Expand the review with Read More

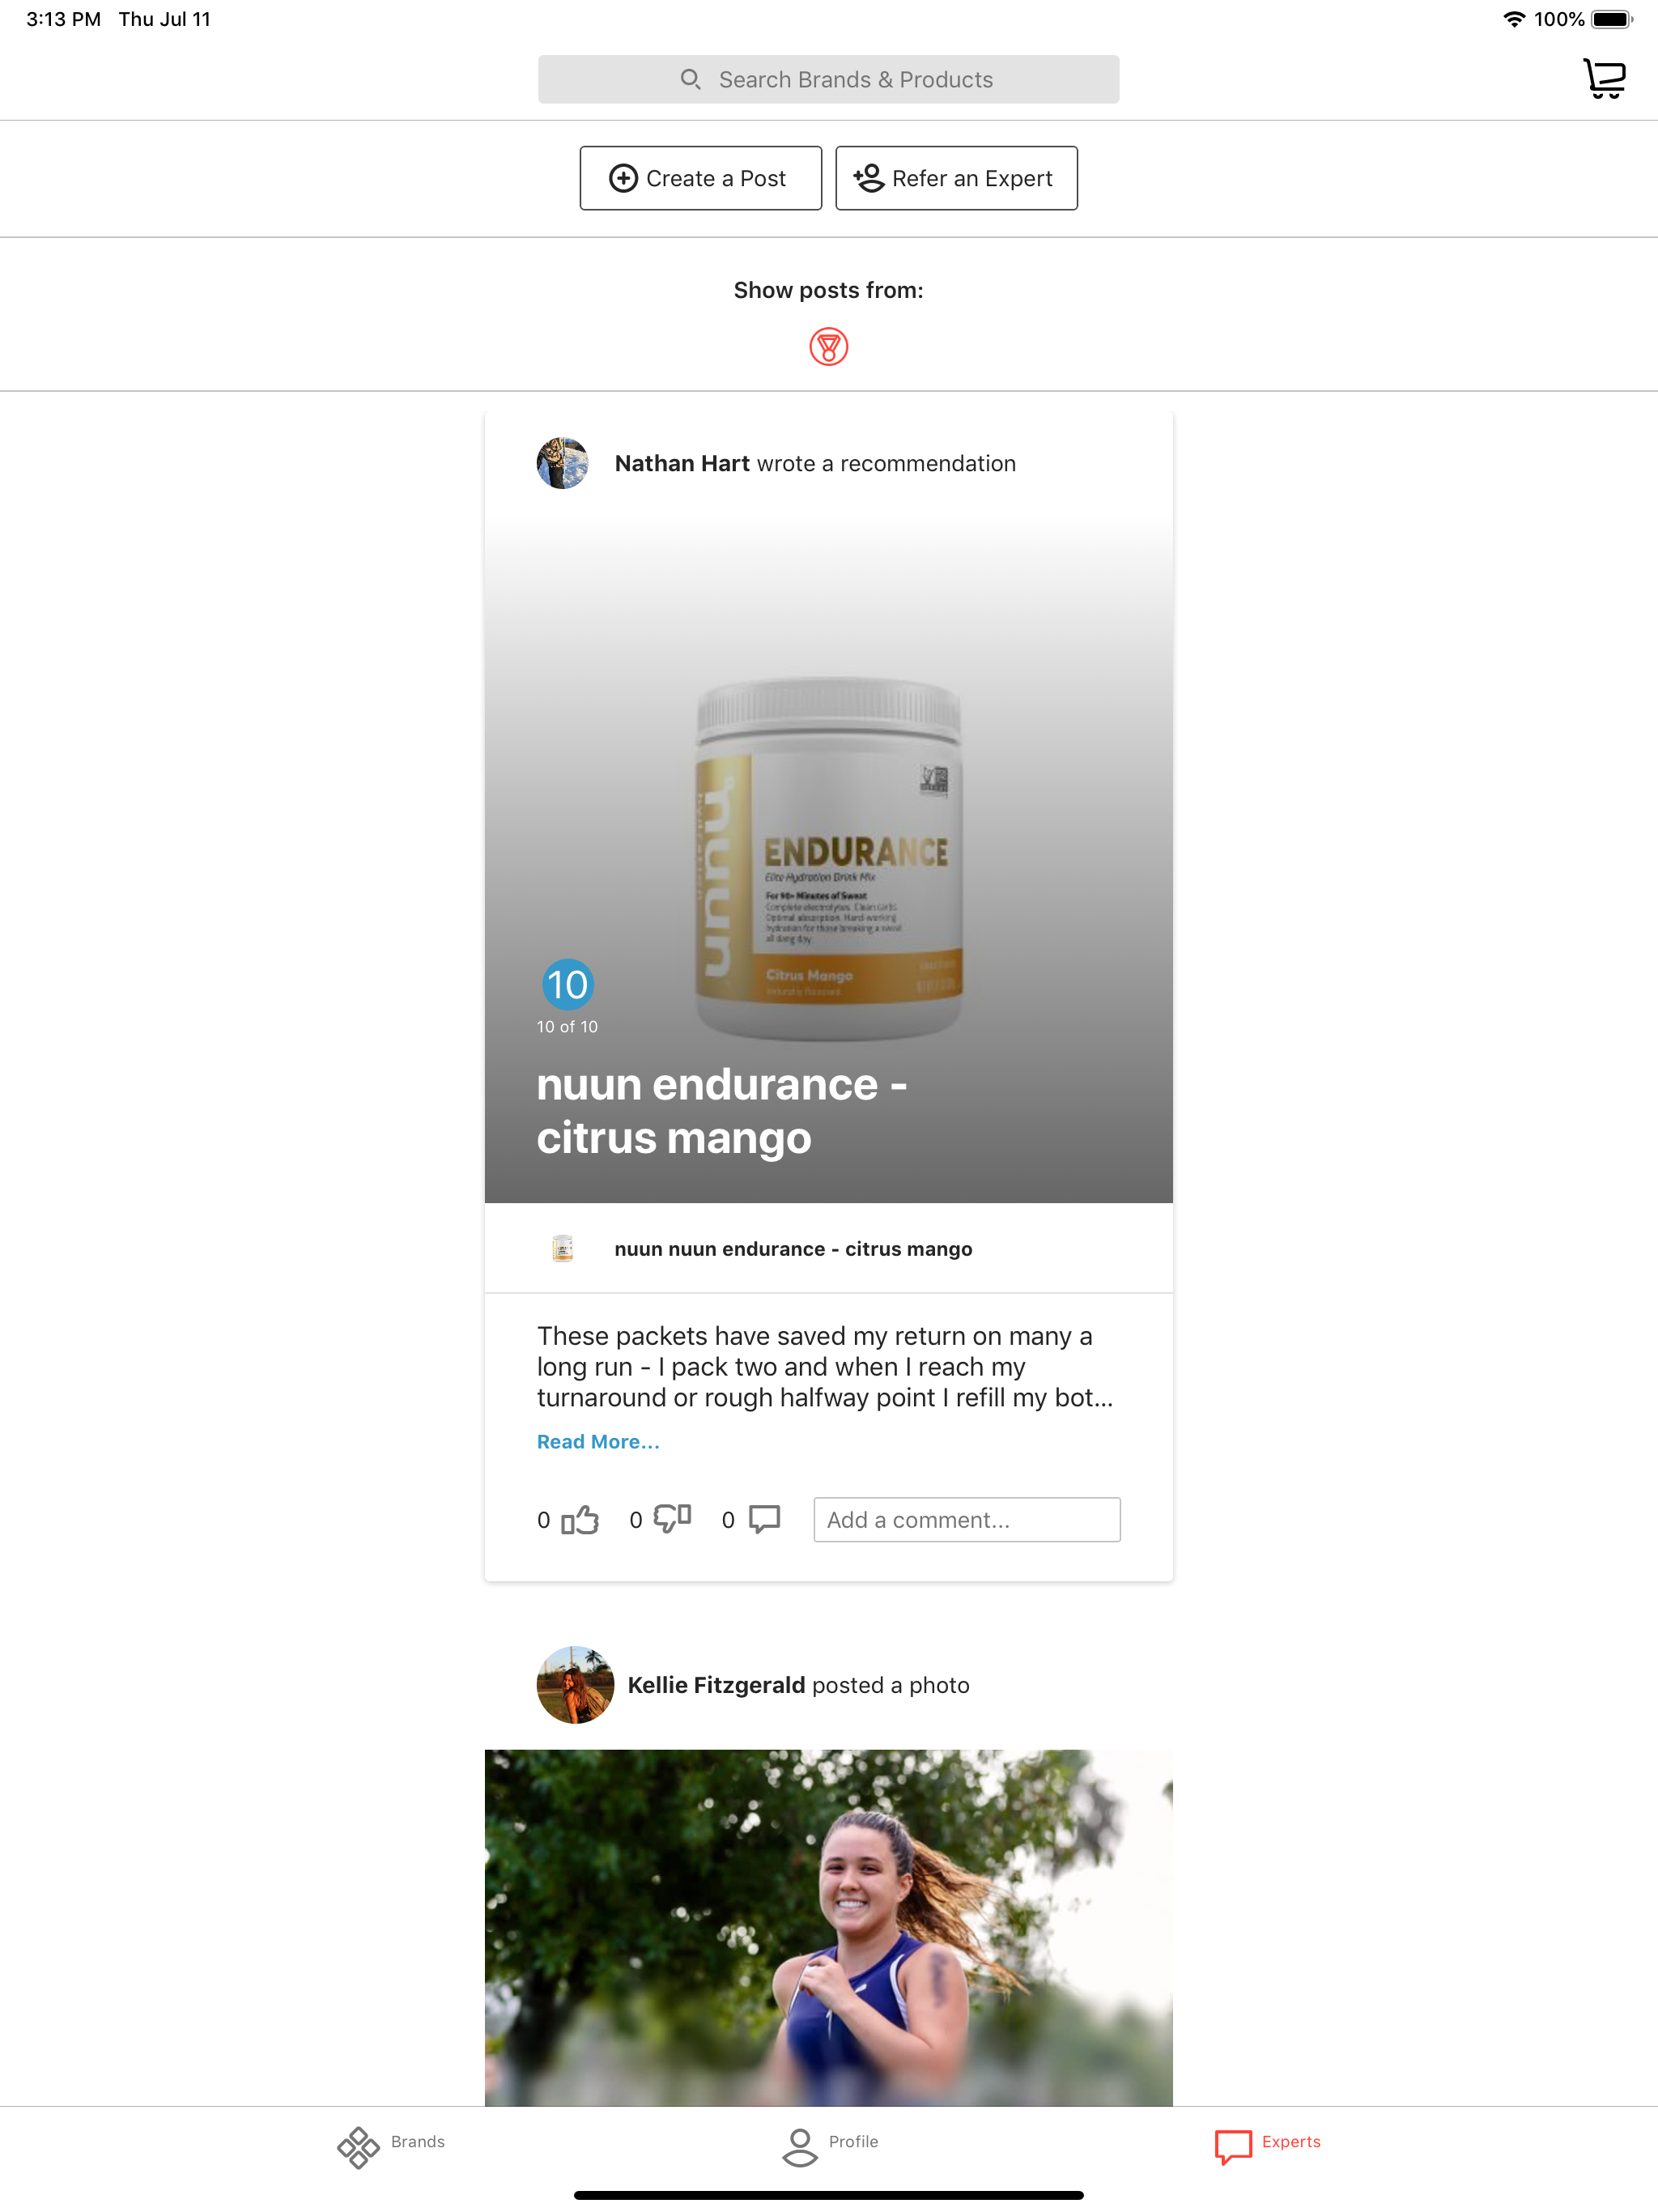tap(598, 1442)
